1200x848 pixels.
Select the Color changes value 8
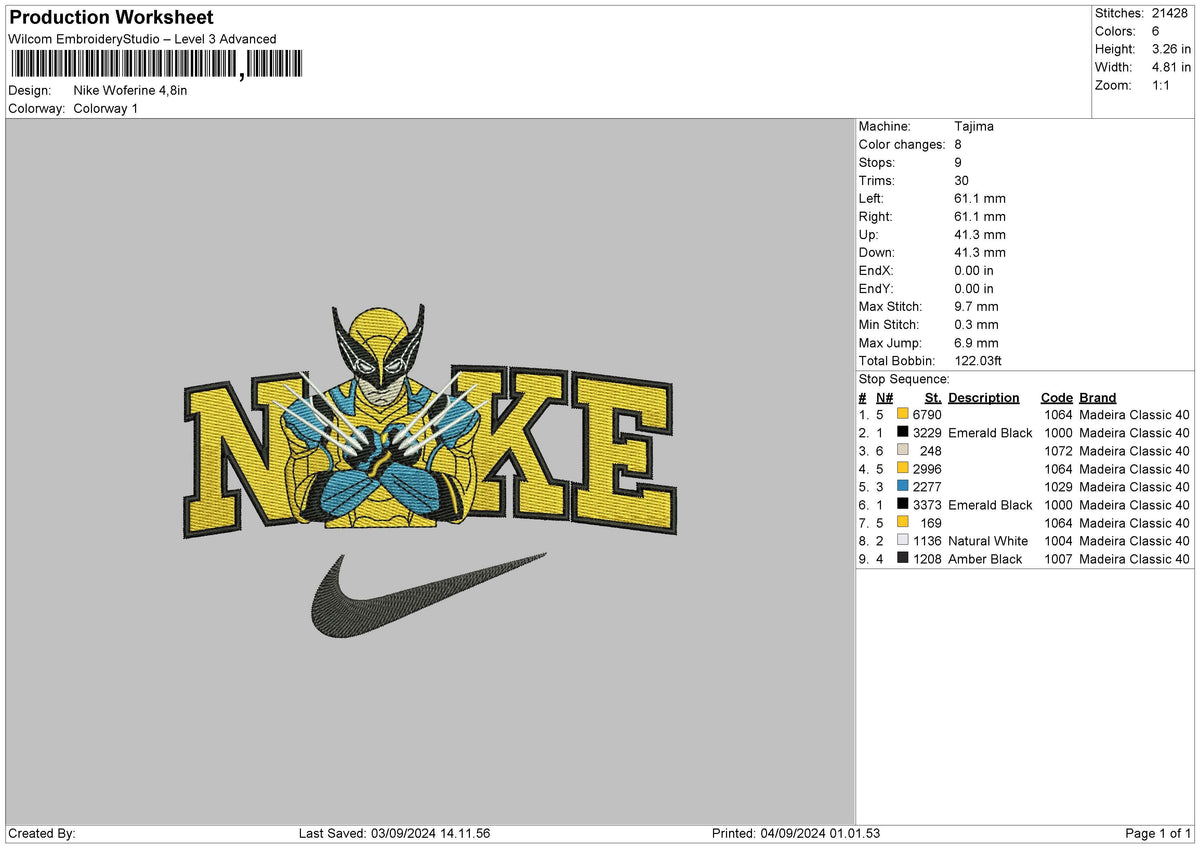959,144
